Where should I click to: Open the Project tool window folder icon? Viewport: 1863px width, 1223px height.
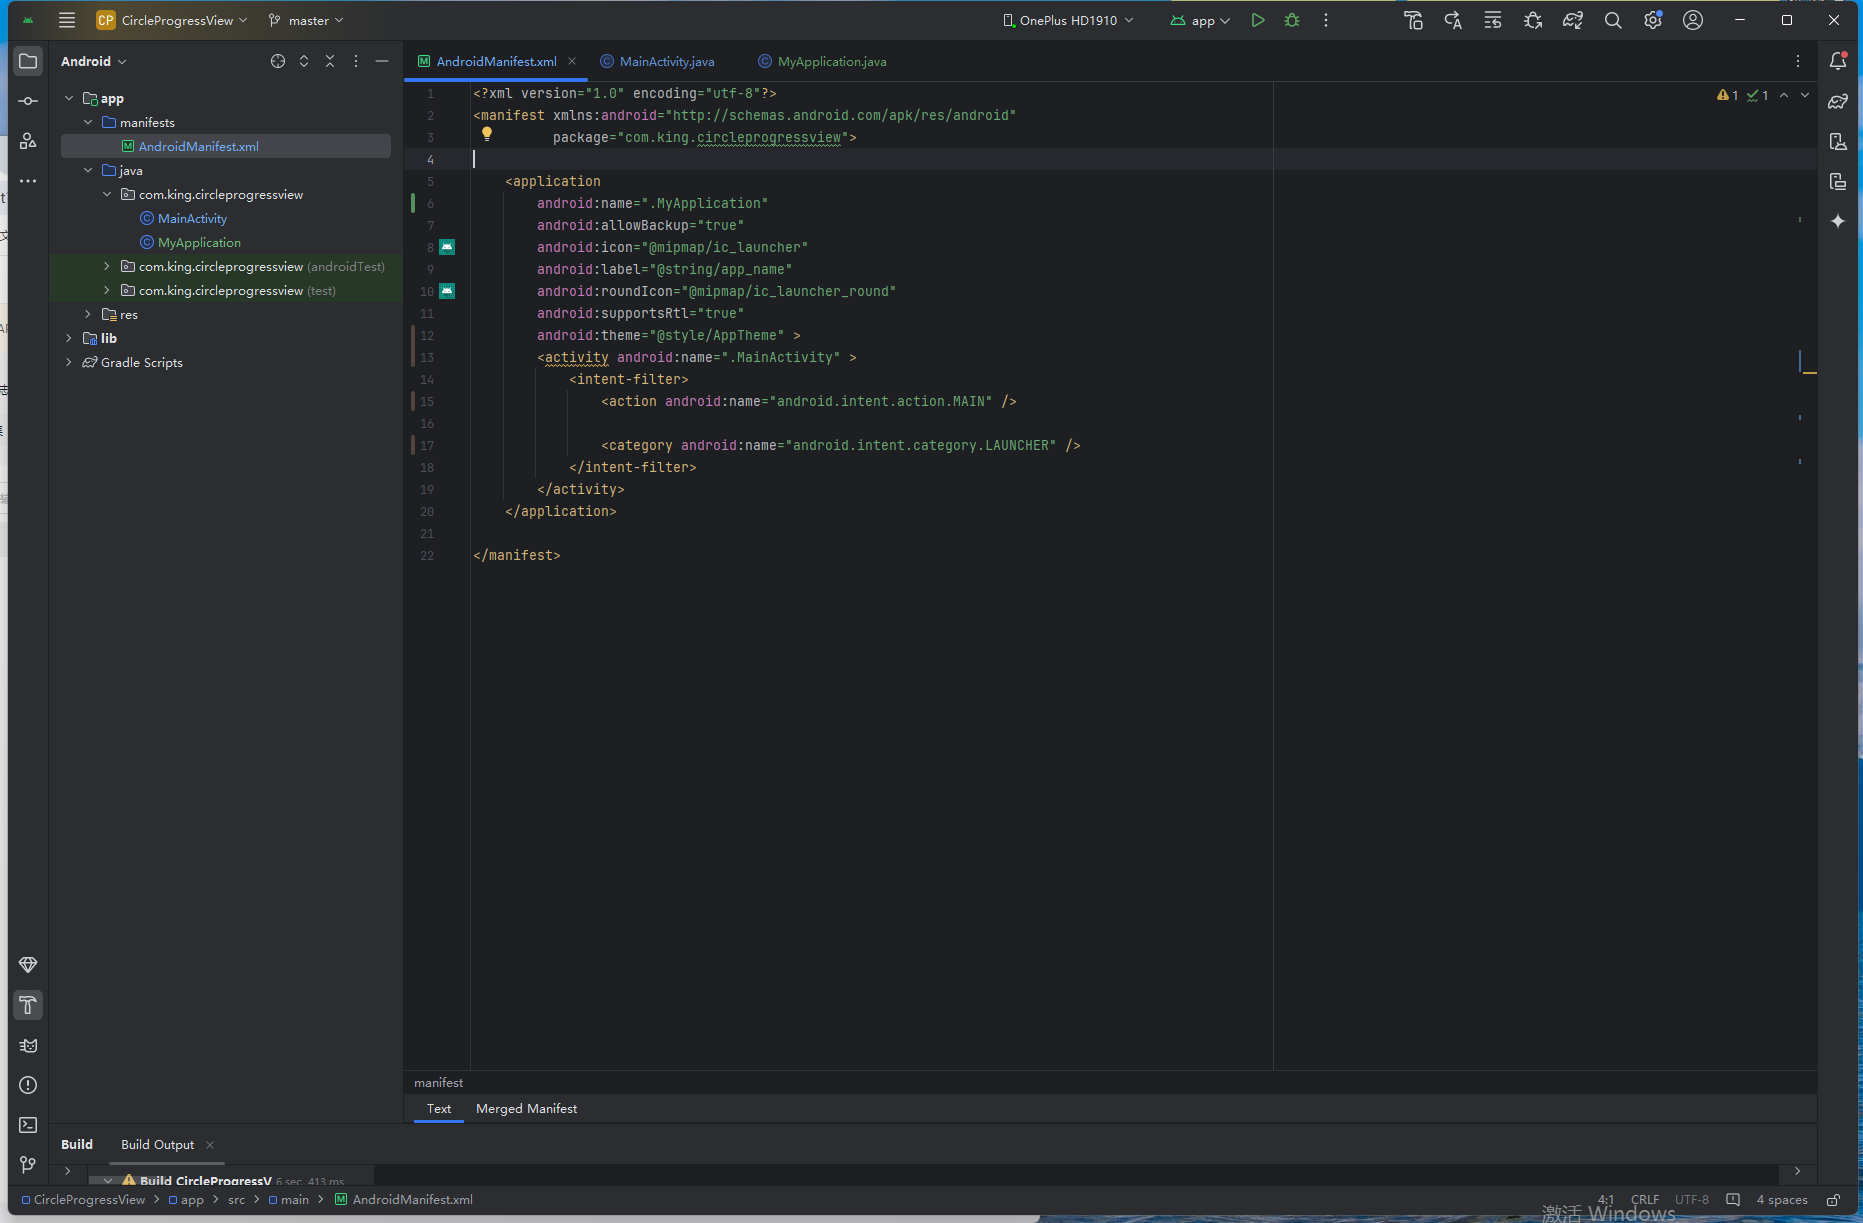tap(28, 61)
